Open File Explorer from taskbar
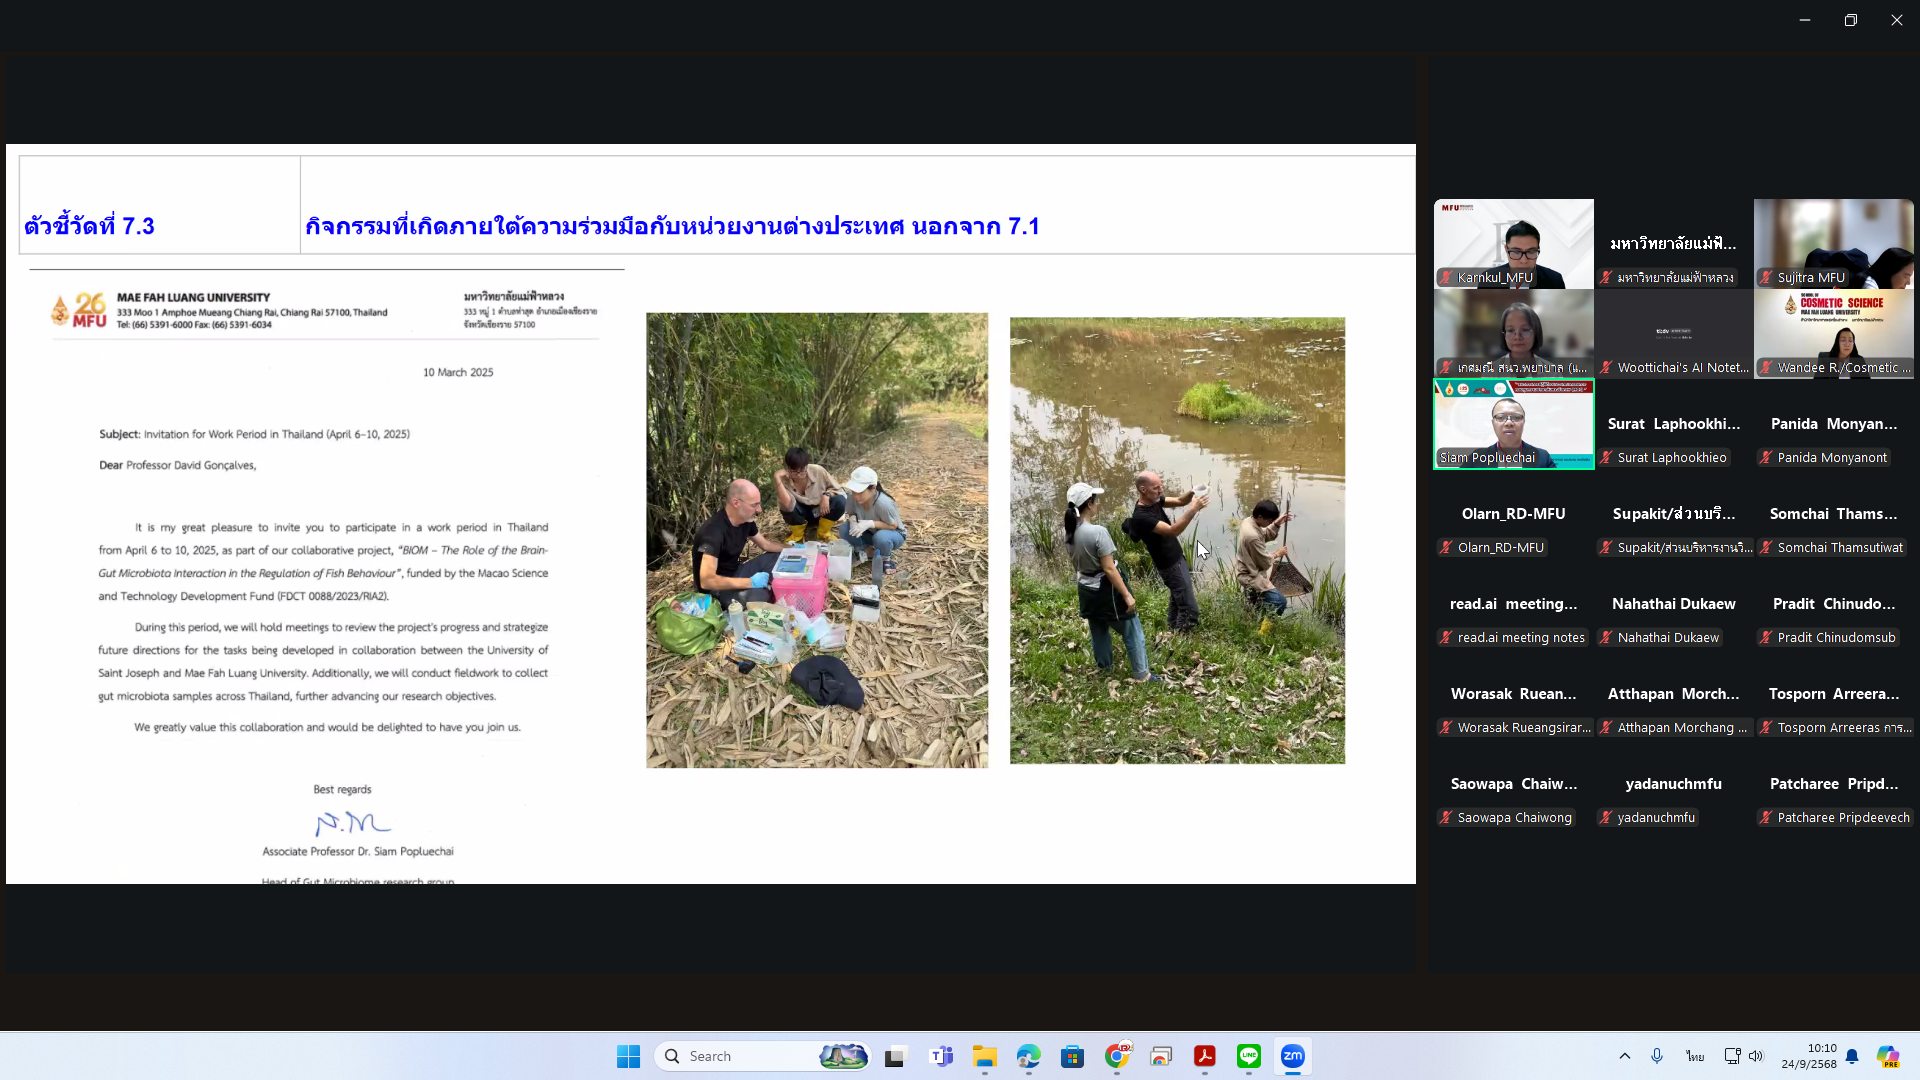The height and width of the screenshot is (1080, 1920). click(x=984, y=1056)
